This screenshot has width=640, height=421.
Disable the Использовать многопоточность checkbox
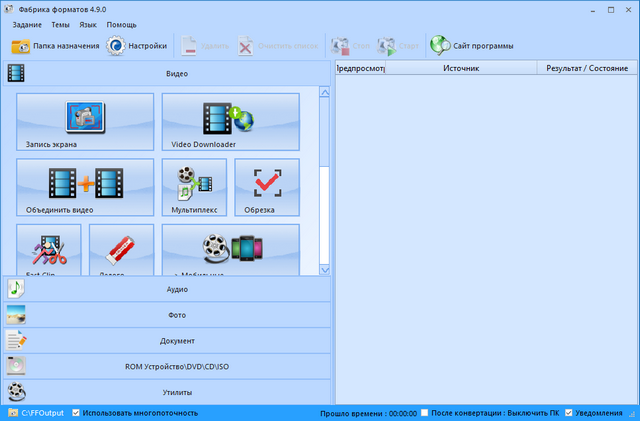pyautogui.click(x=77, y=412)
